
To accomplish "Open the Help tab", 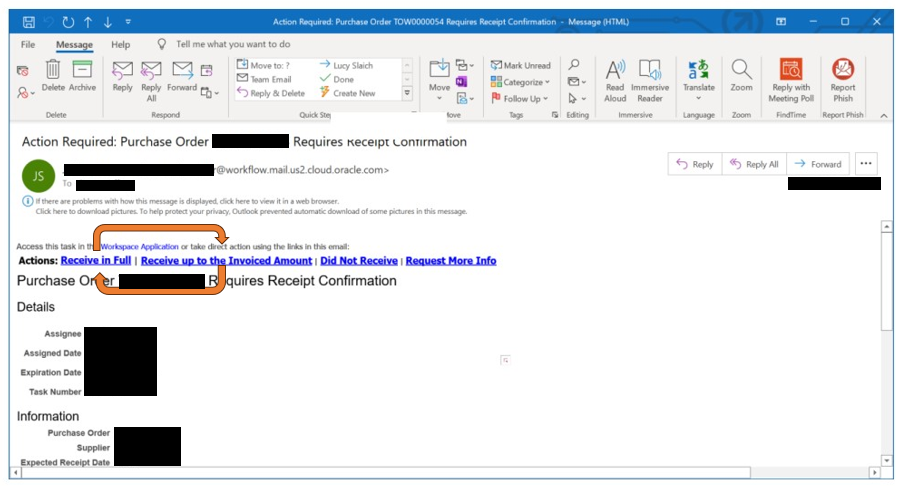I will click(120, 44).
